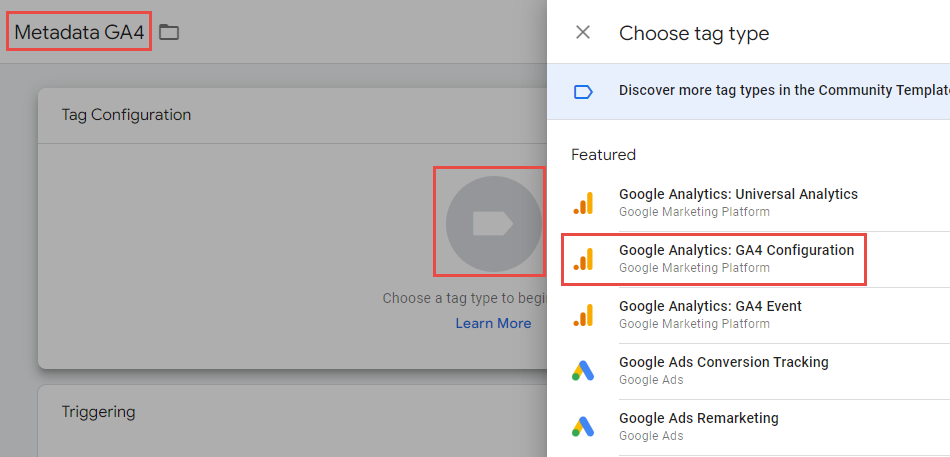Choose Google Ads Conversion Tracking tag type

723,363
